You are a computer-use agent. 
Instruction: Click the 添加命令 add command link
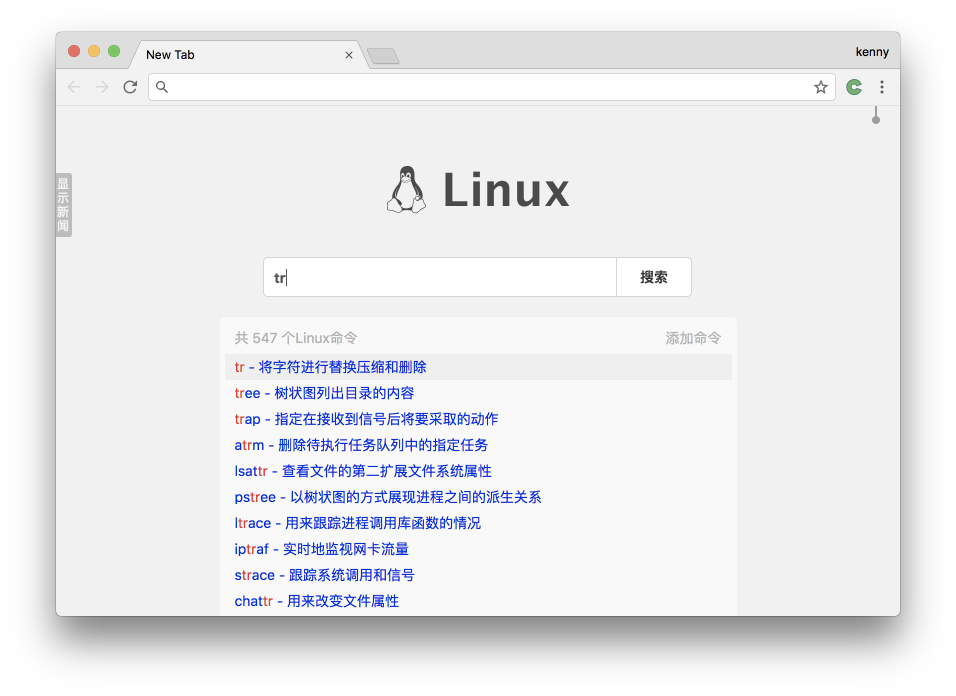tap(693, 338)
